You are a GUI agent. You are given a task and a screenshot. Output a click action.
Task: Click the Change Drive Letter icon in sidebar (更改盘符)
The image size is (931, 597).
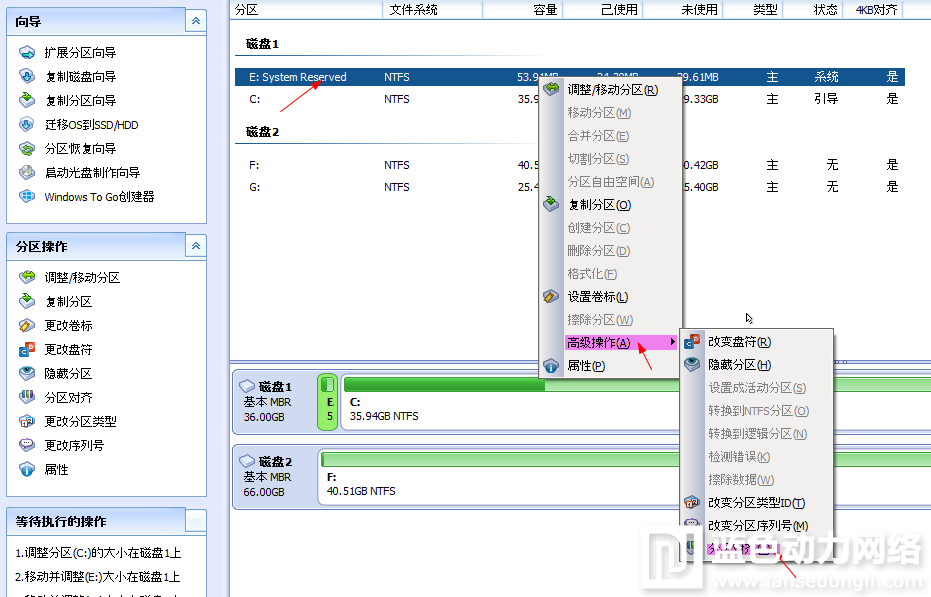27,349
